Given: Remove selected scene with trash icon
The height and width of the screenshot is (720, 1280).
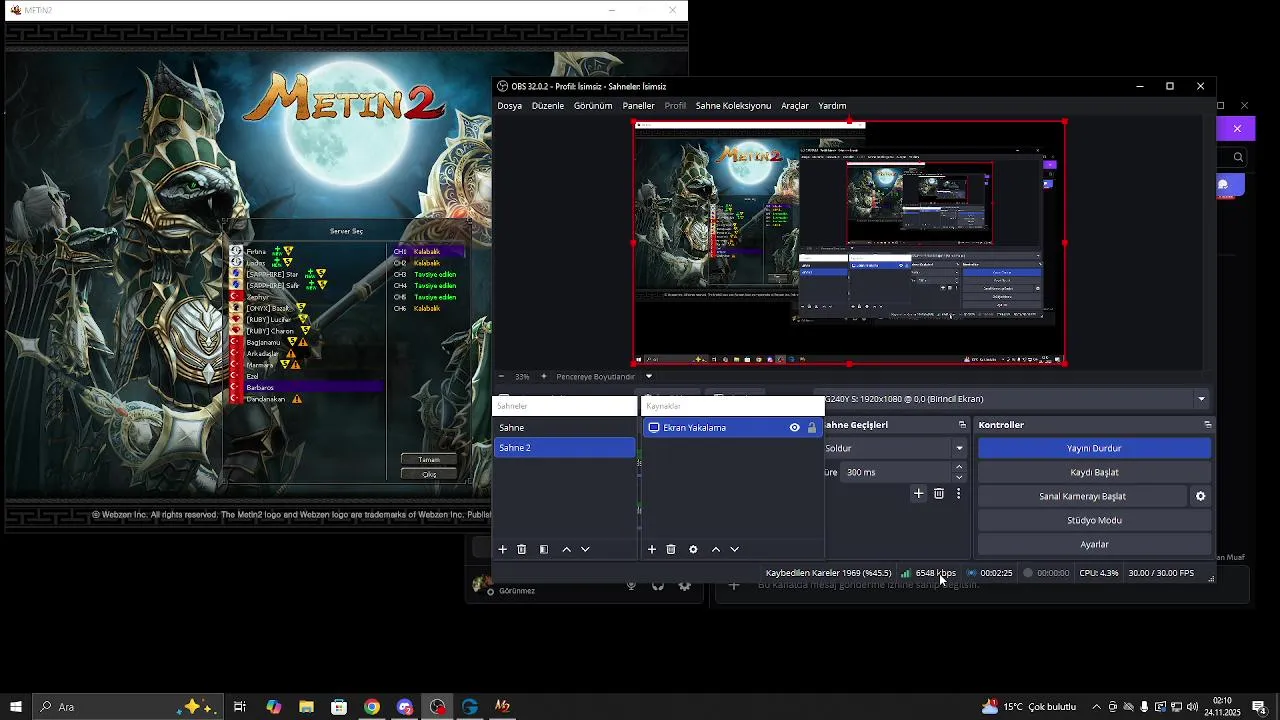Looking at the screenshot, I should pos(522,549).
